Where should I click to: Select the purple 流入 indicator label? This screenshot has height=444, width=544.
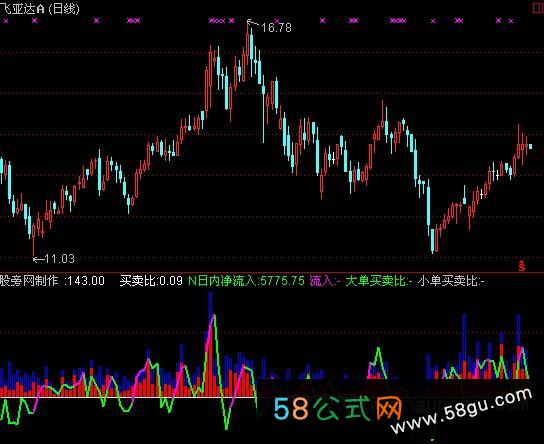click(325, 281)
